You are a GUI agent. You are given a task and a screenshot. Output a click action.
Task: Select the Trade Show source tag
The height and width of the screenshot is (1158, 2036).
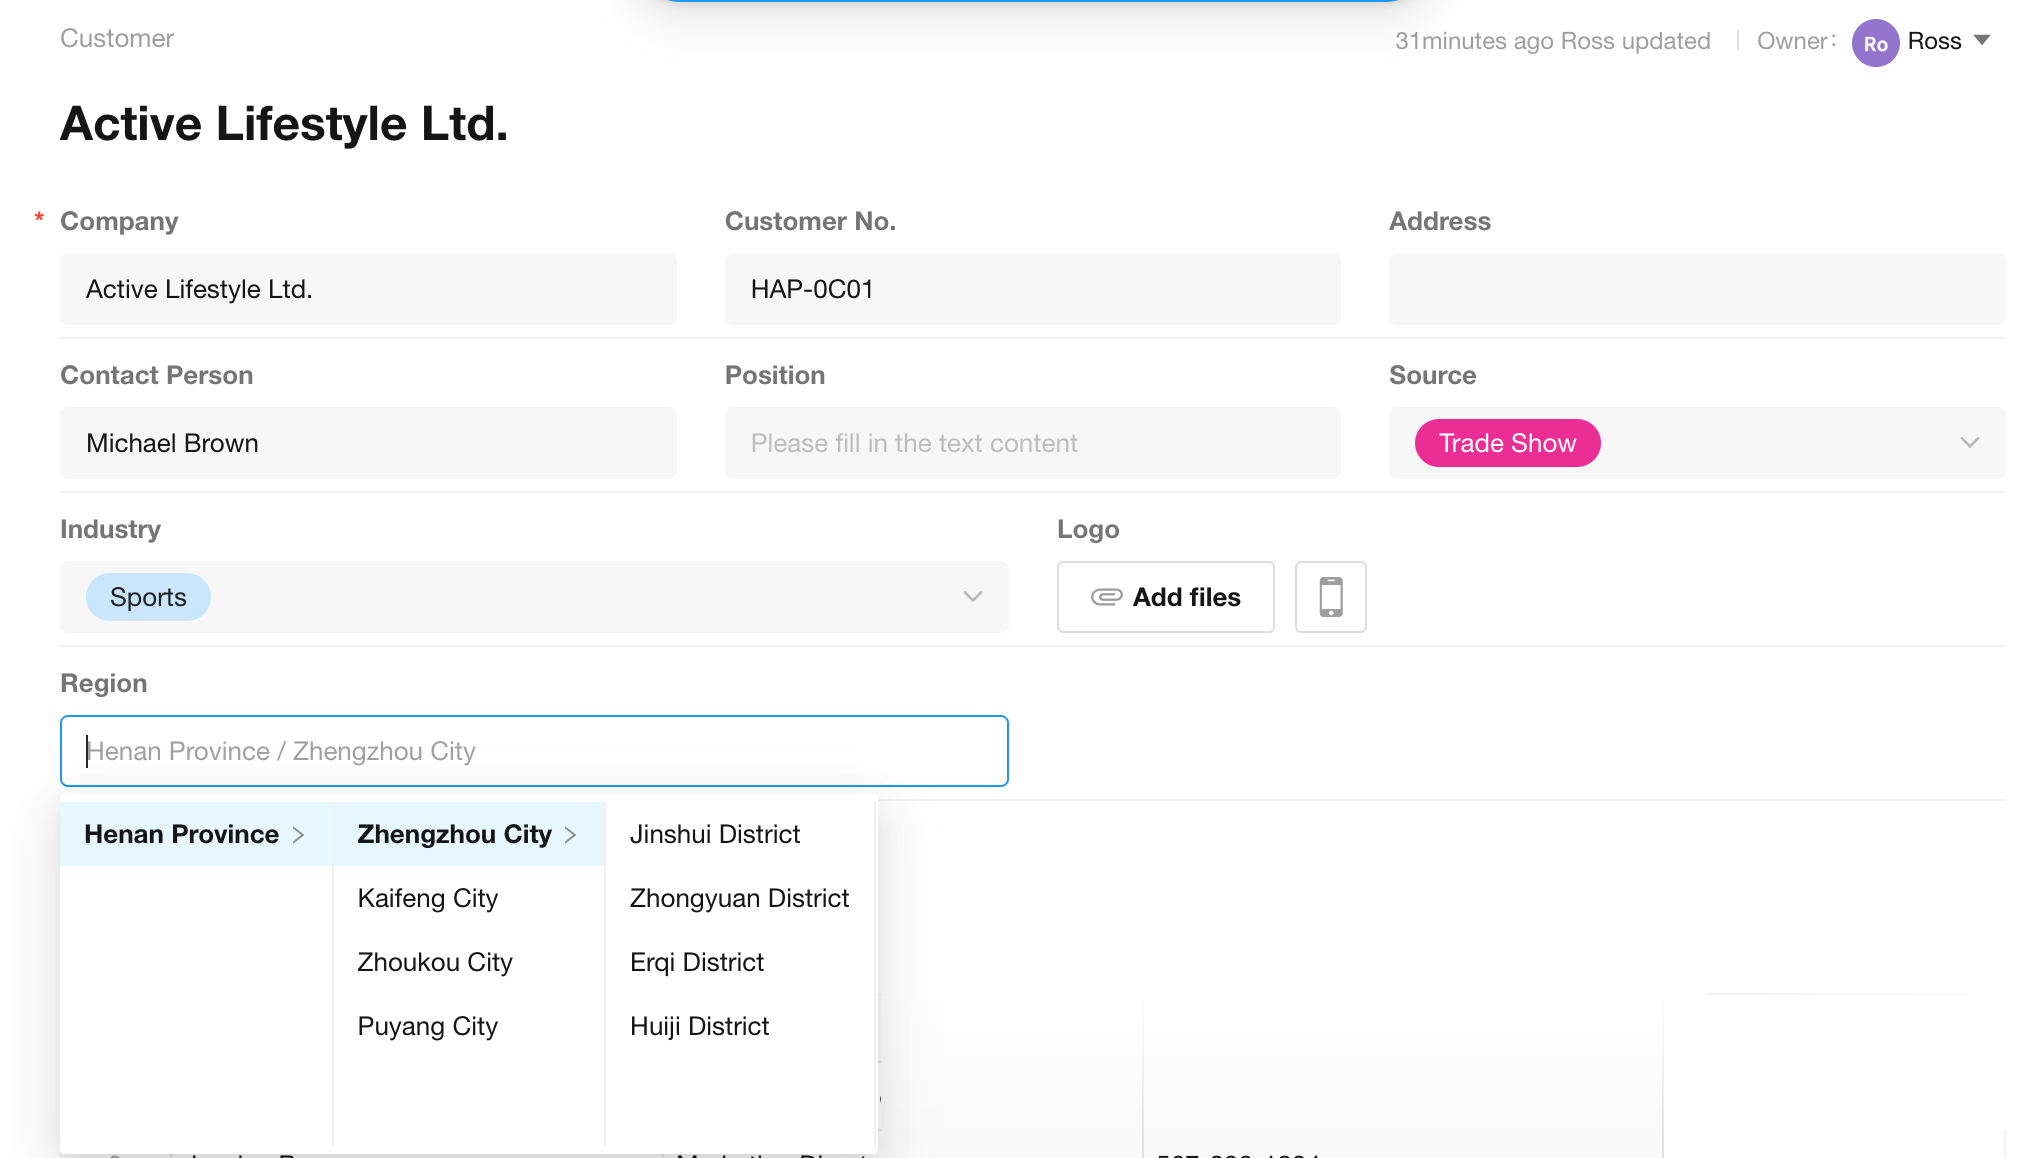1506,443
